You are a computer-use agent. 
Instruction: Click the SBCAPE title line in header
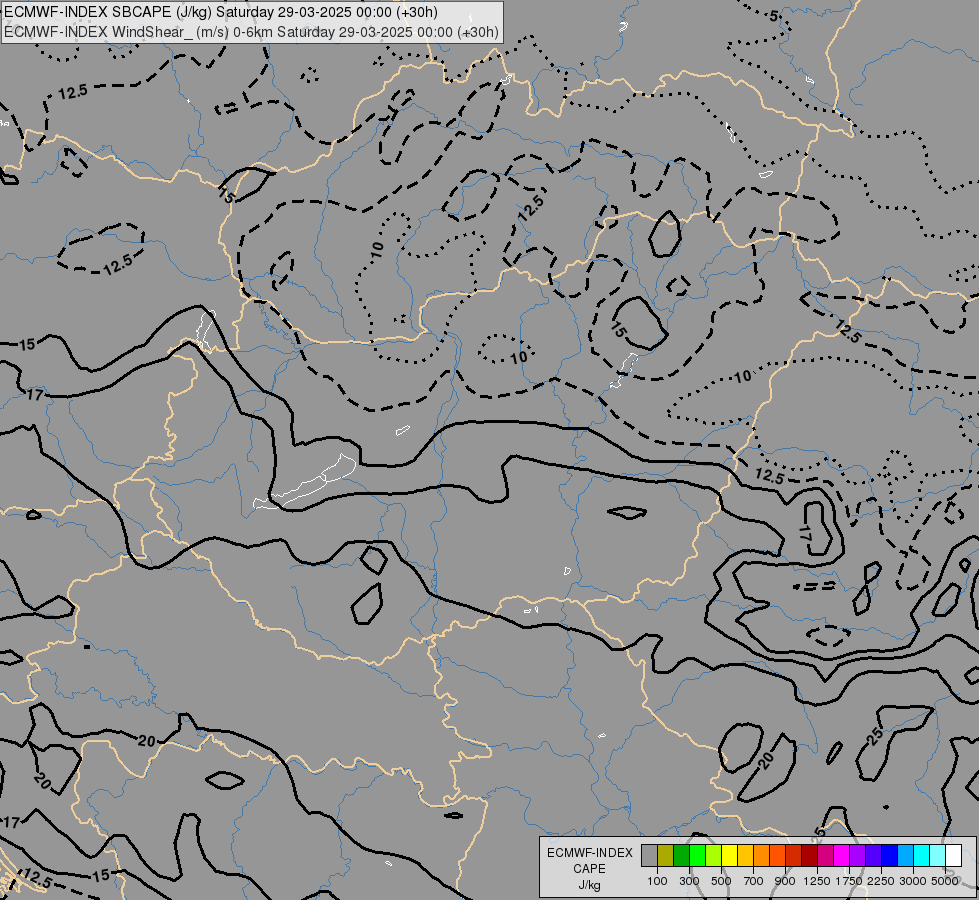pos(220,12)
